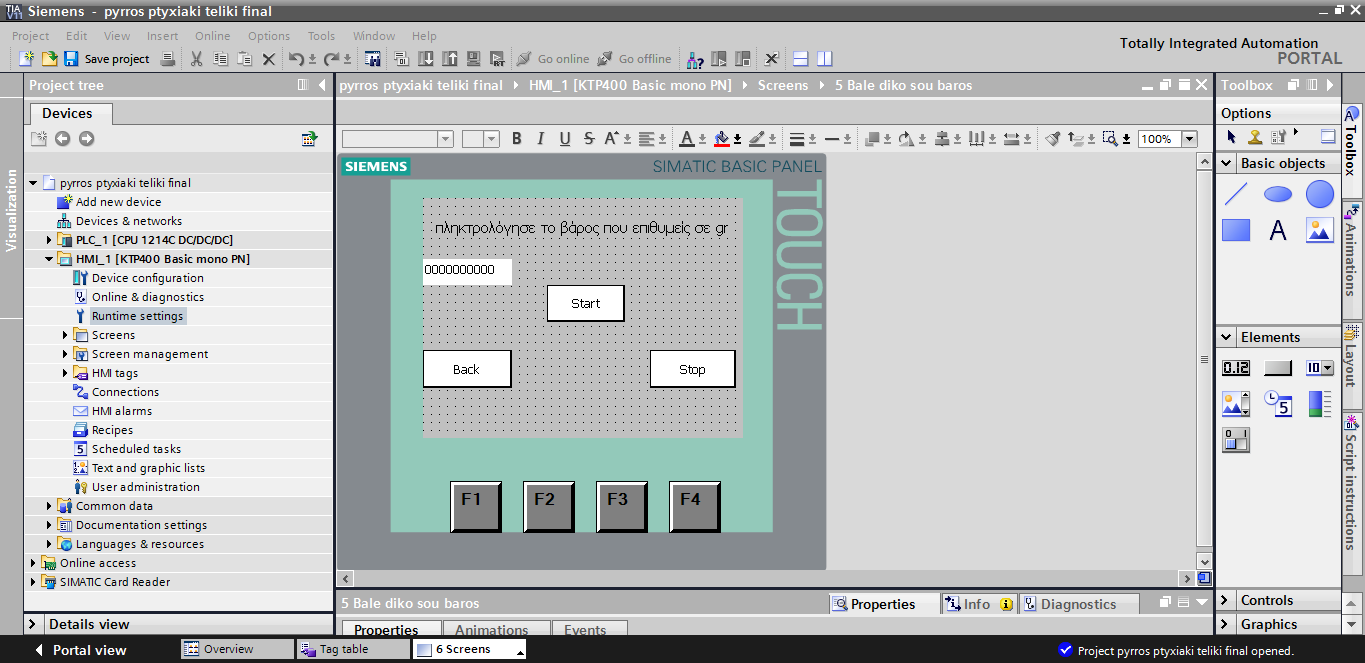Select Recipes in project tree
Viewport: 1365px width, 663px height.
[x=112, y=430]
